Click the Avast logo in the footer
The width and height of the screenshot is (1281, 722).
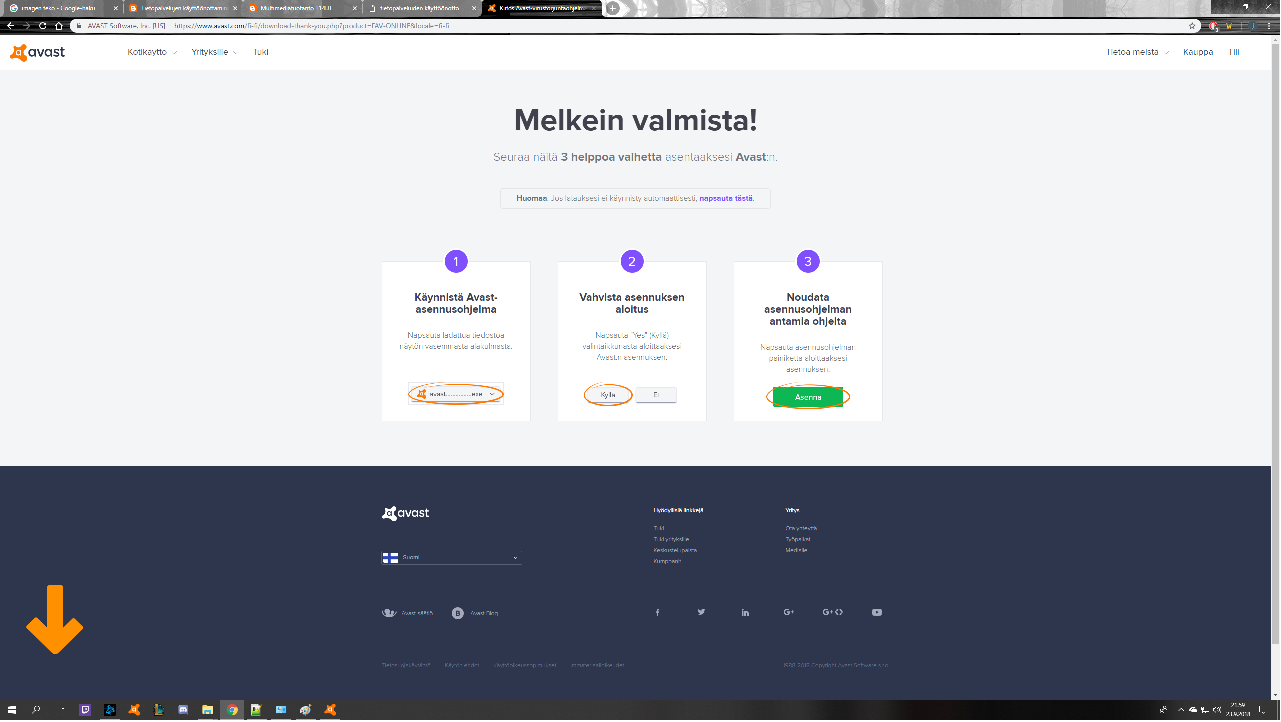point(405,513)
